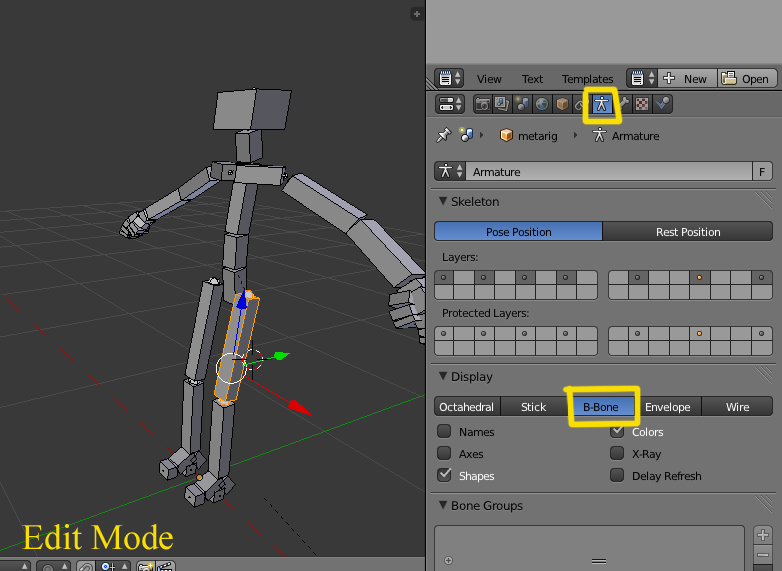Collapse the Skeleton panel
The height and width of the screenshot is (571, 782).
click(443, 201)
